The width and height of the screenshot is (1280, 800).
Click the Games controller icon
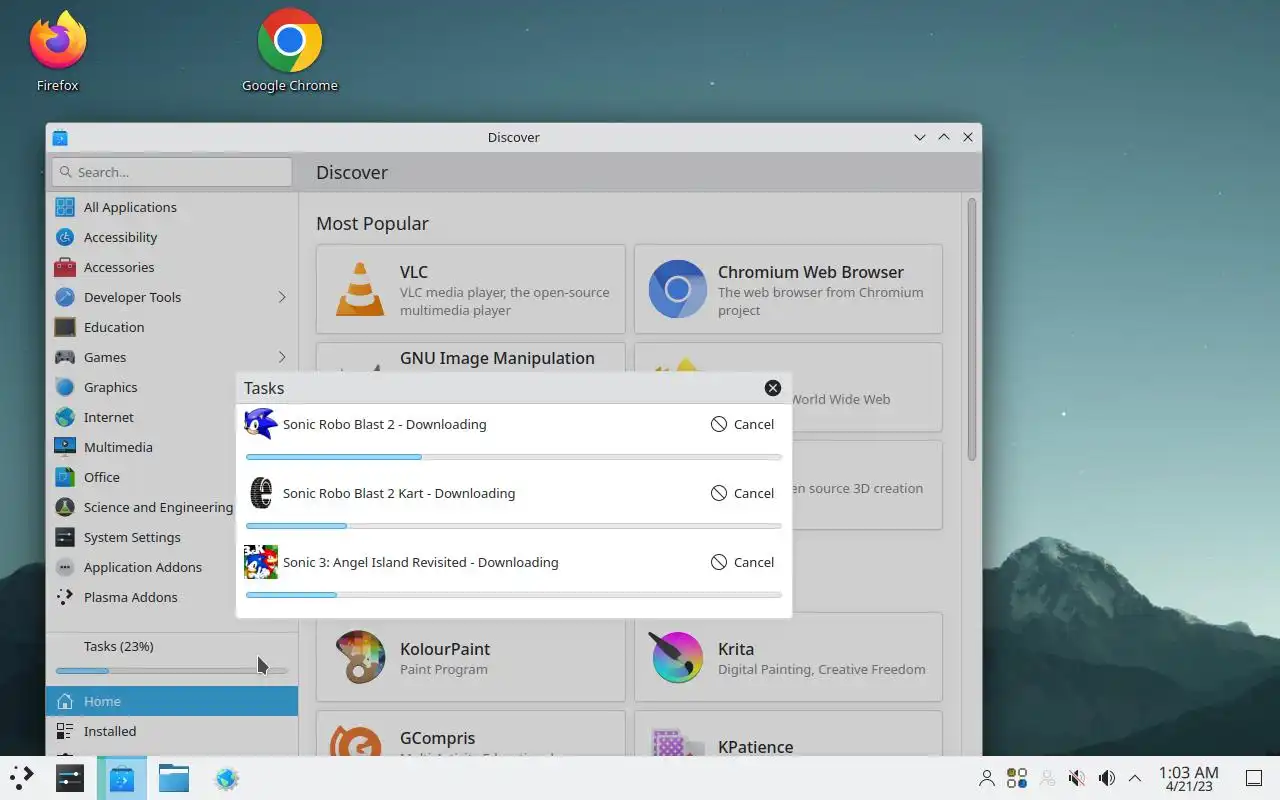tap(65, 357)
